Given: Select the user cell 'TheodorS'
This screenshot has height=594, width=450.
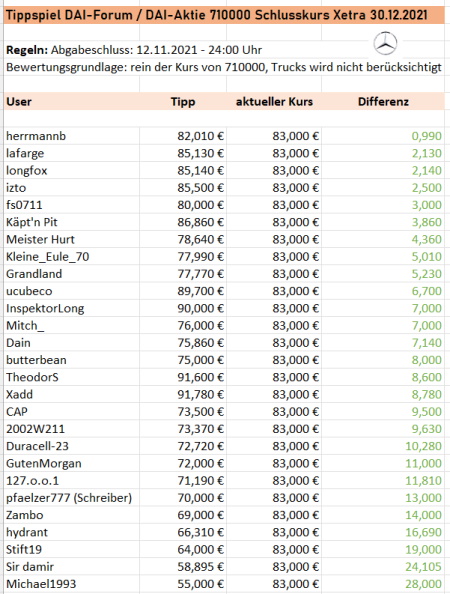Looking at the screenshot, I should point(32,377).
